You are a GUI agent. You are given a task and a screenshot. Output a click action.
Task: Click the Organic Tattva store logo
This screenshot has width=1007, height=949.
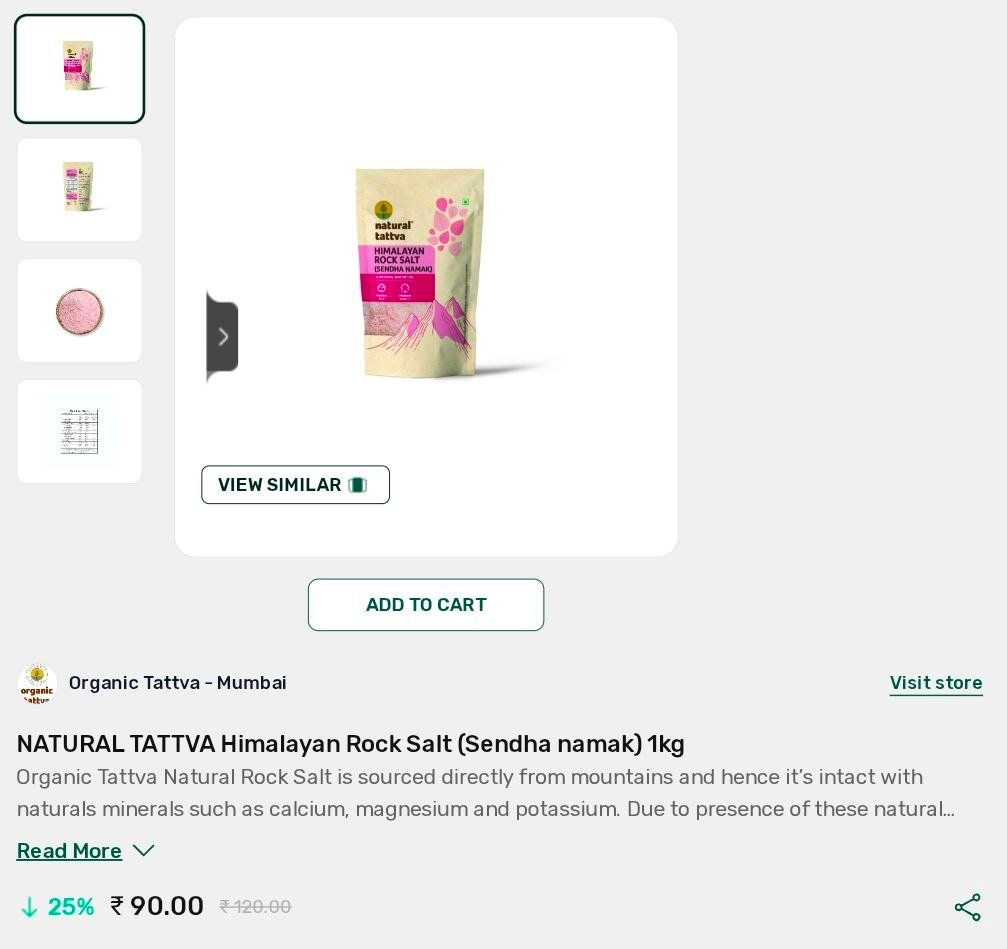coord(37,683)
